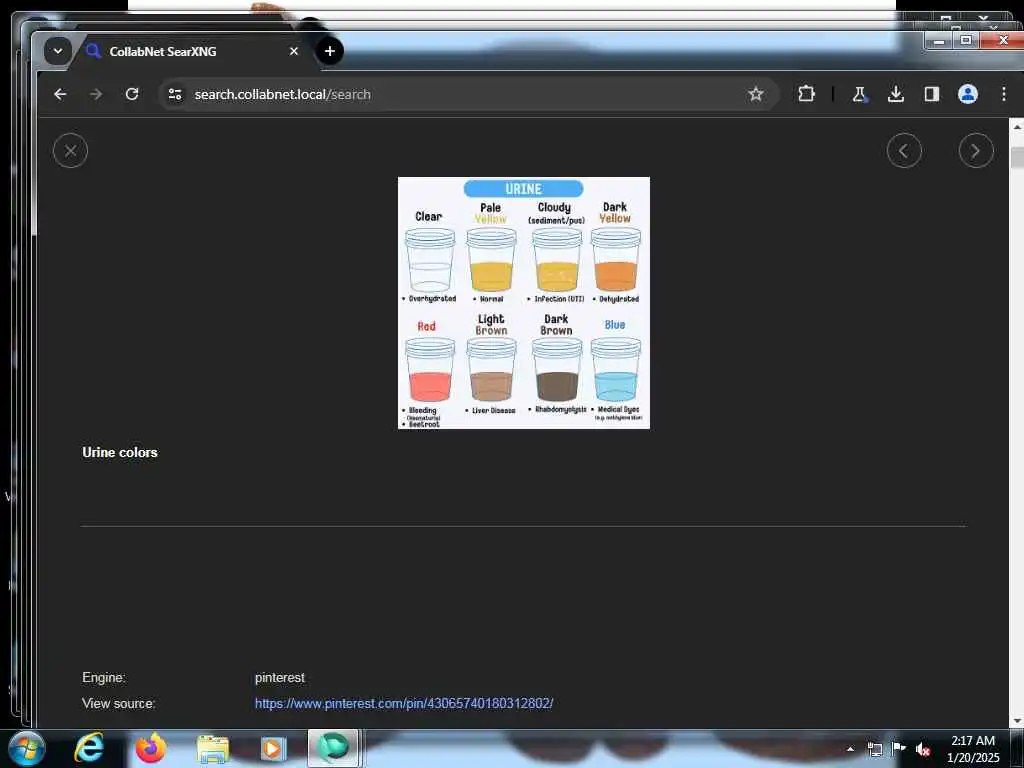Select the active browser taskbar button
The width and height of the screenshot is (1024, 768).
coord(333,748)
